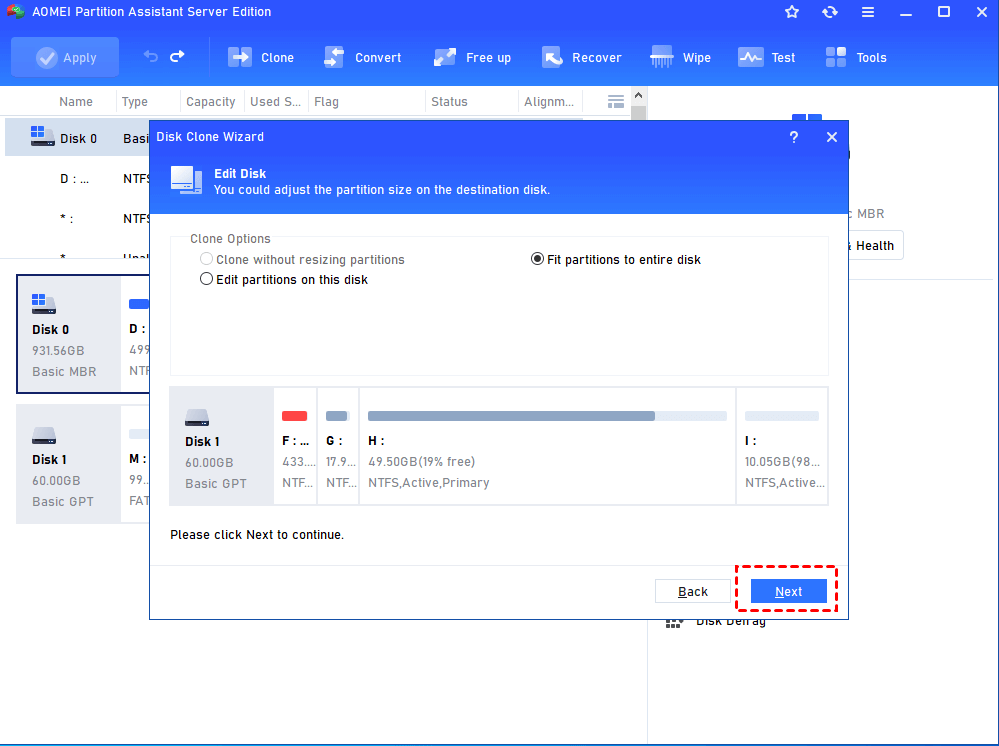Viewport: 999px width, 746px height.
Task: Click the AOMEI app logo icon
Action: [x=15, y=11]
